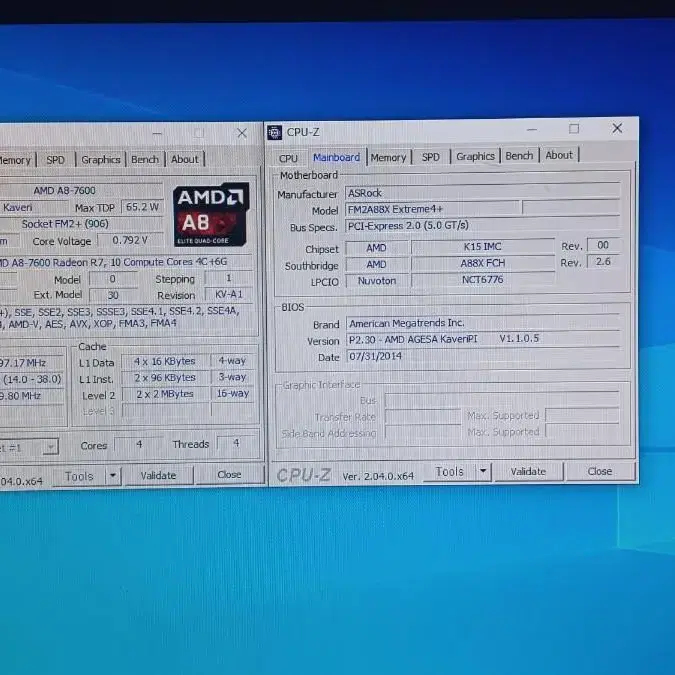Screen dimensions: 675x675
Task: Expand Tools dropdown arrow in right window
Action: point(483,471)
